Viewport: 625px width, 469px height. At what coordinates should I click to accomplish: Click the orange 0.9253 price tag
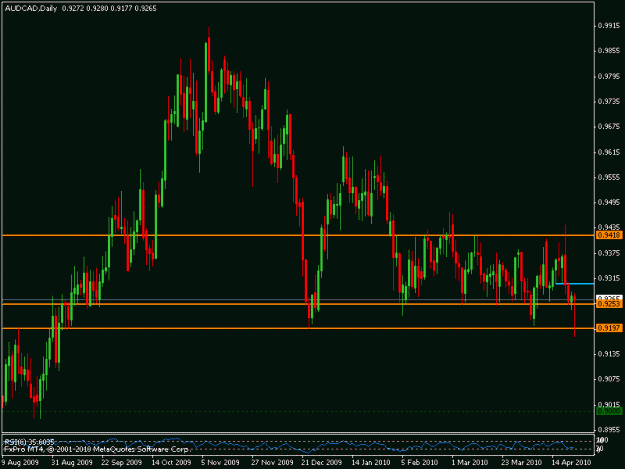click(x=609, y=304)
